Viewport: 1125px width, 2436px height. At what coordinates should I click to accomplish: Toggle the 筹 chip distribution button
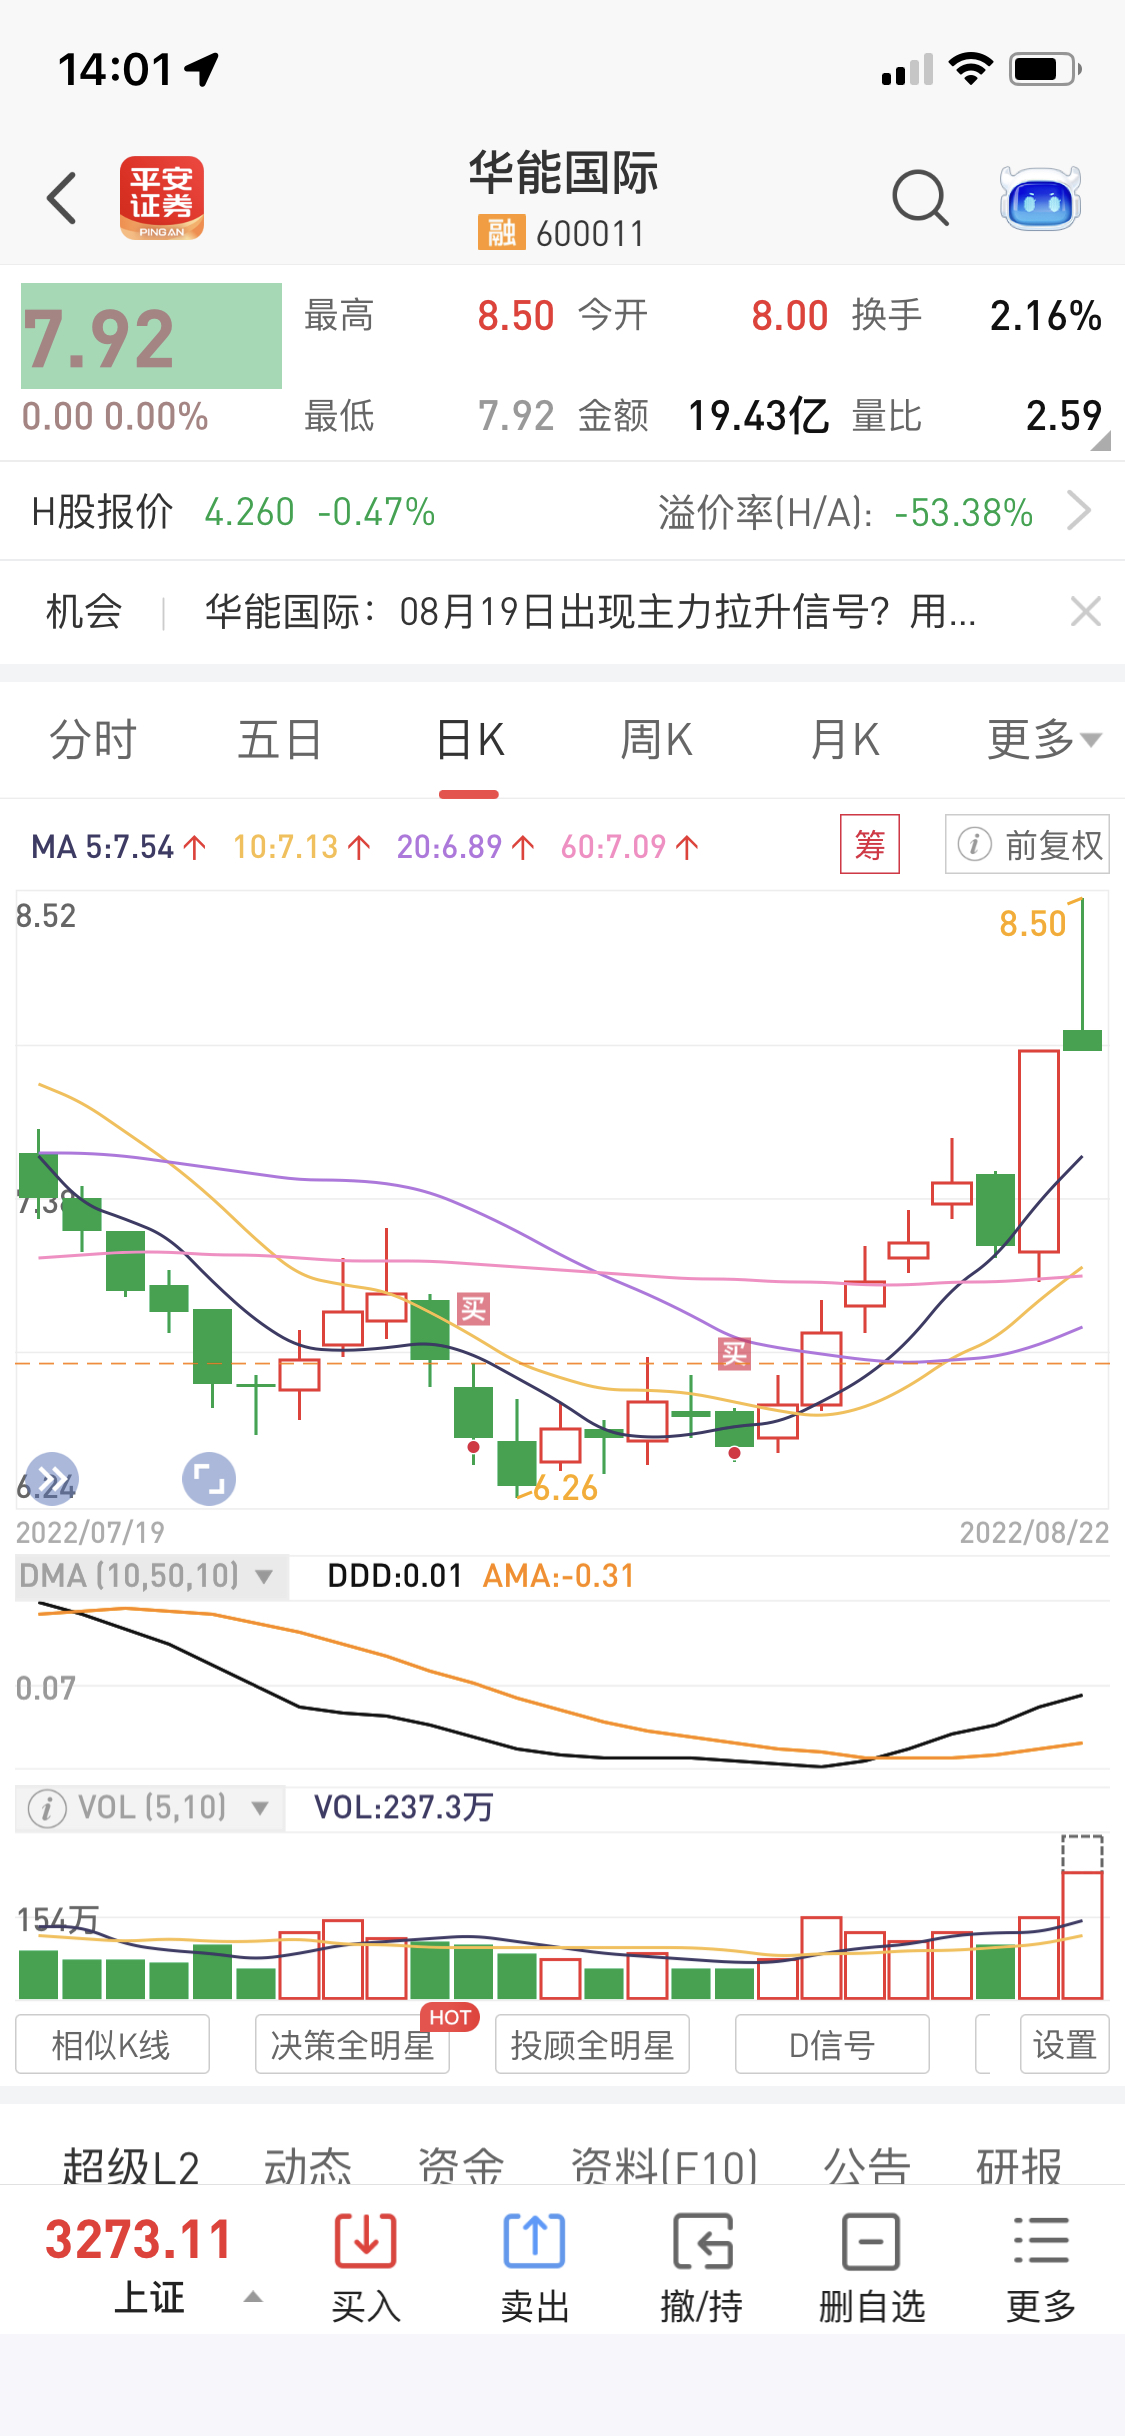tap(869, 845)
